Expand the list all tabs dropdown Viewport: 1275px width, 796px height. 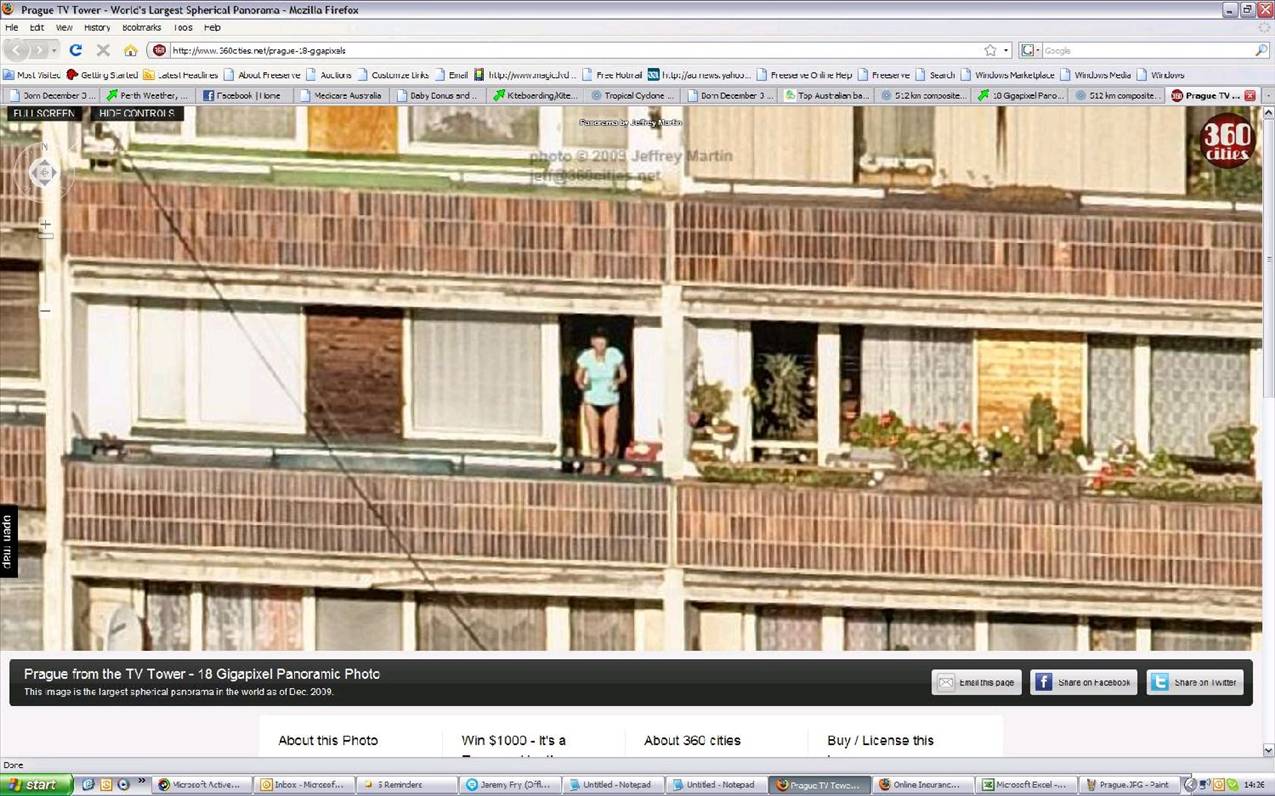pyautogui.click(x=1267, y=95)
